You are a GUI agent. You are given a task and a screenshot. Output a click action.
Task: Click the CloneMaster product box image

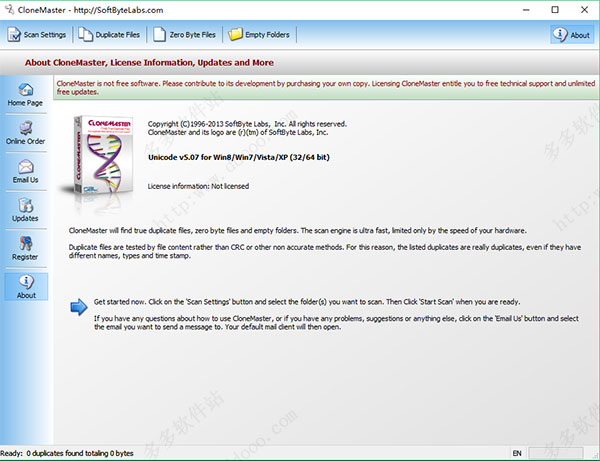pyautogui.click(x=103, y=156)
